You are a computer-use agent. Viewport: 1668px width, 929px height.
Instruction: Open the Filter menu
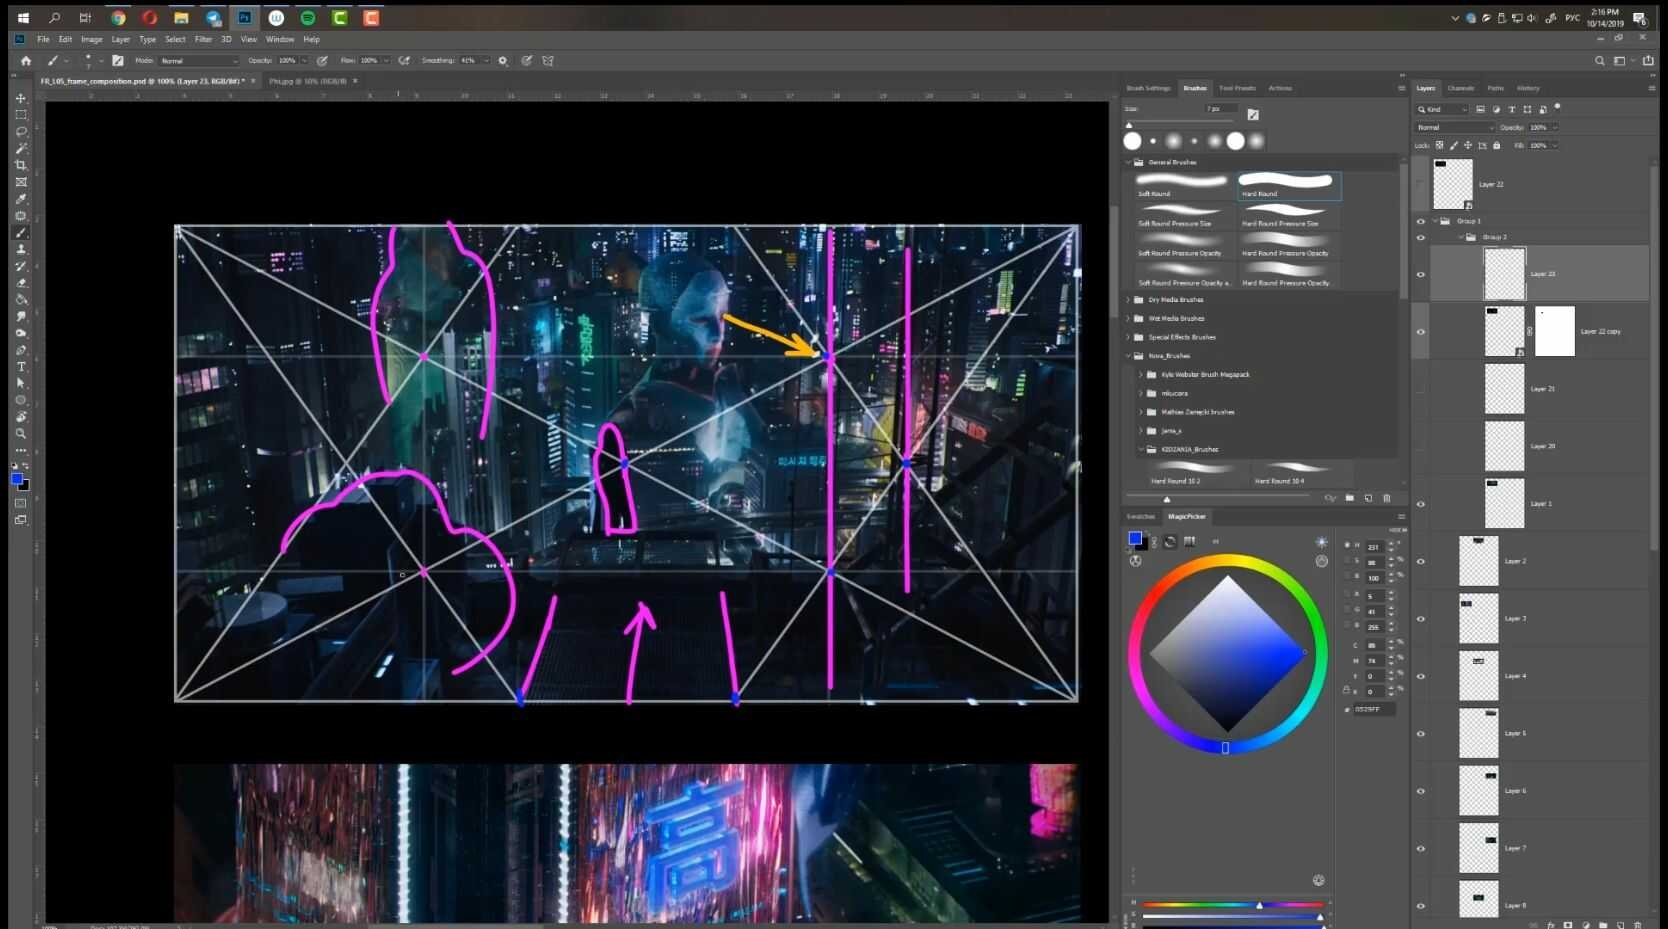click(x=203, y=40)
